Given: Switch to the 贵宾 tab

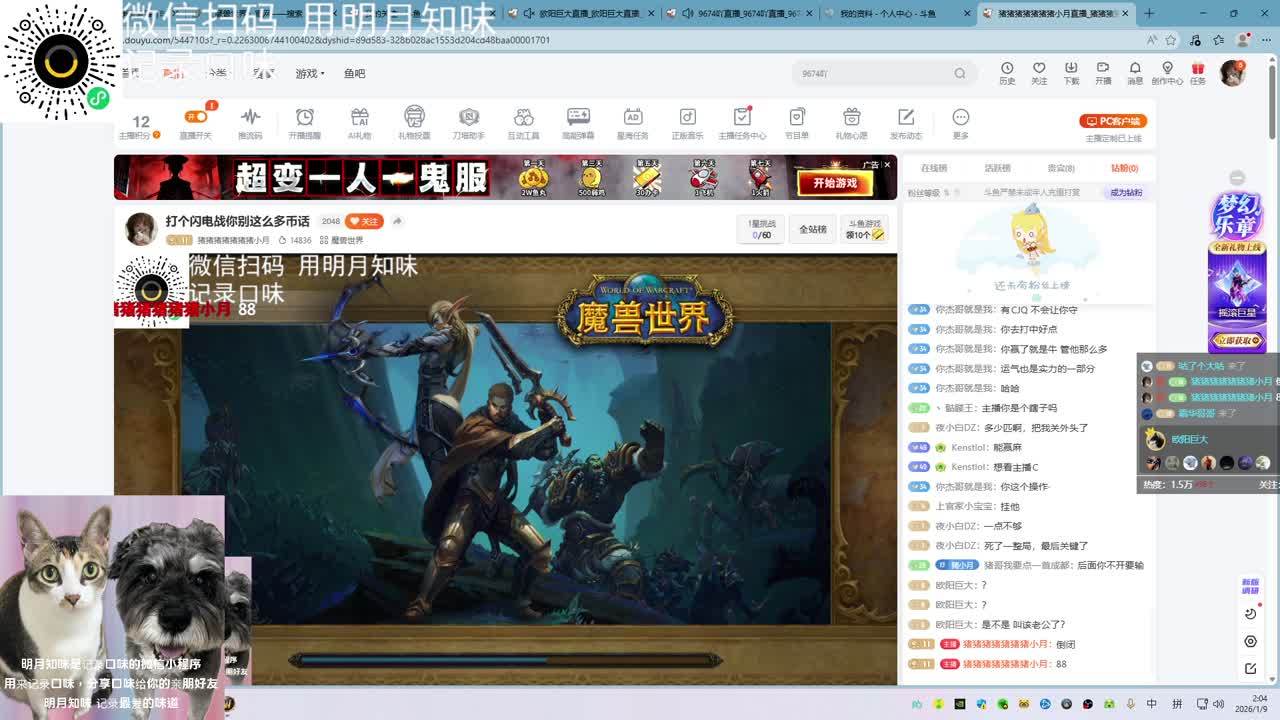Looking at the screenshot, I should [1061, 168].
